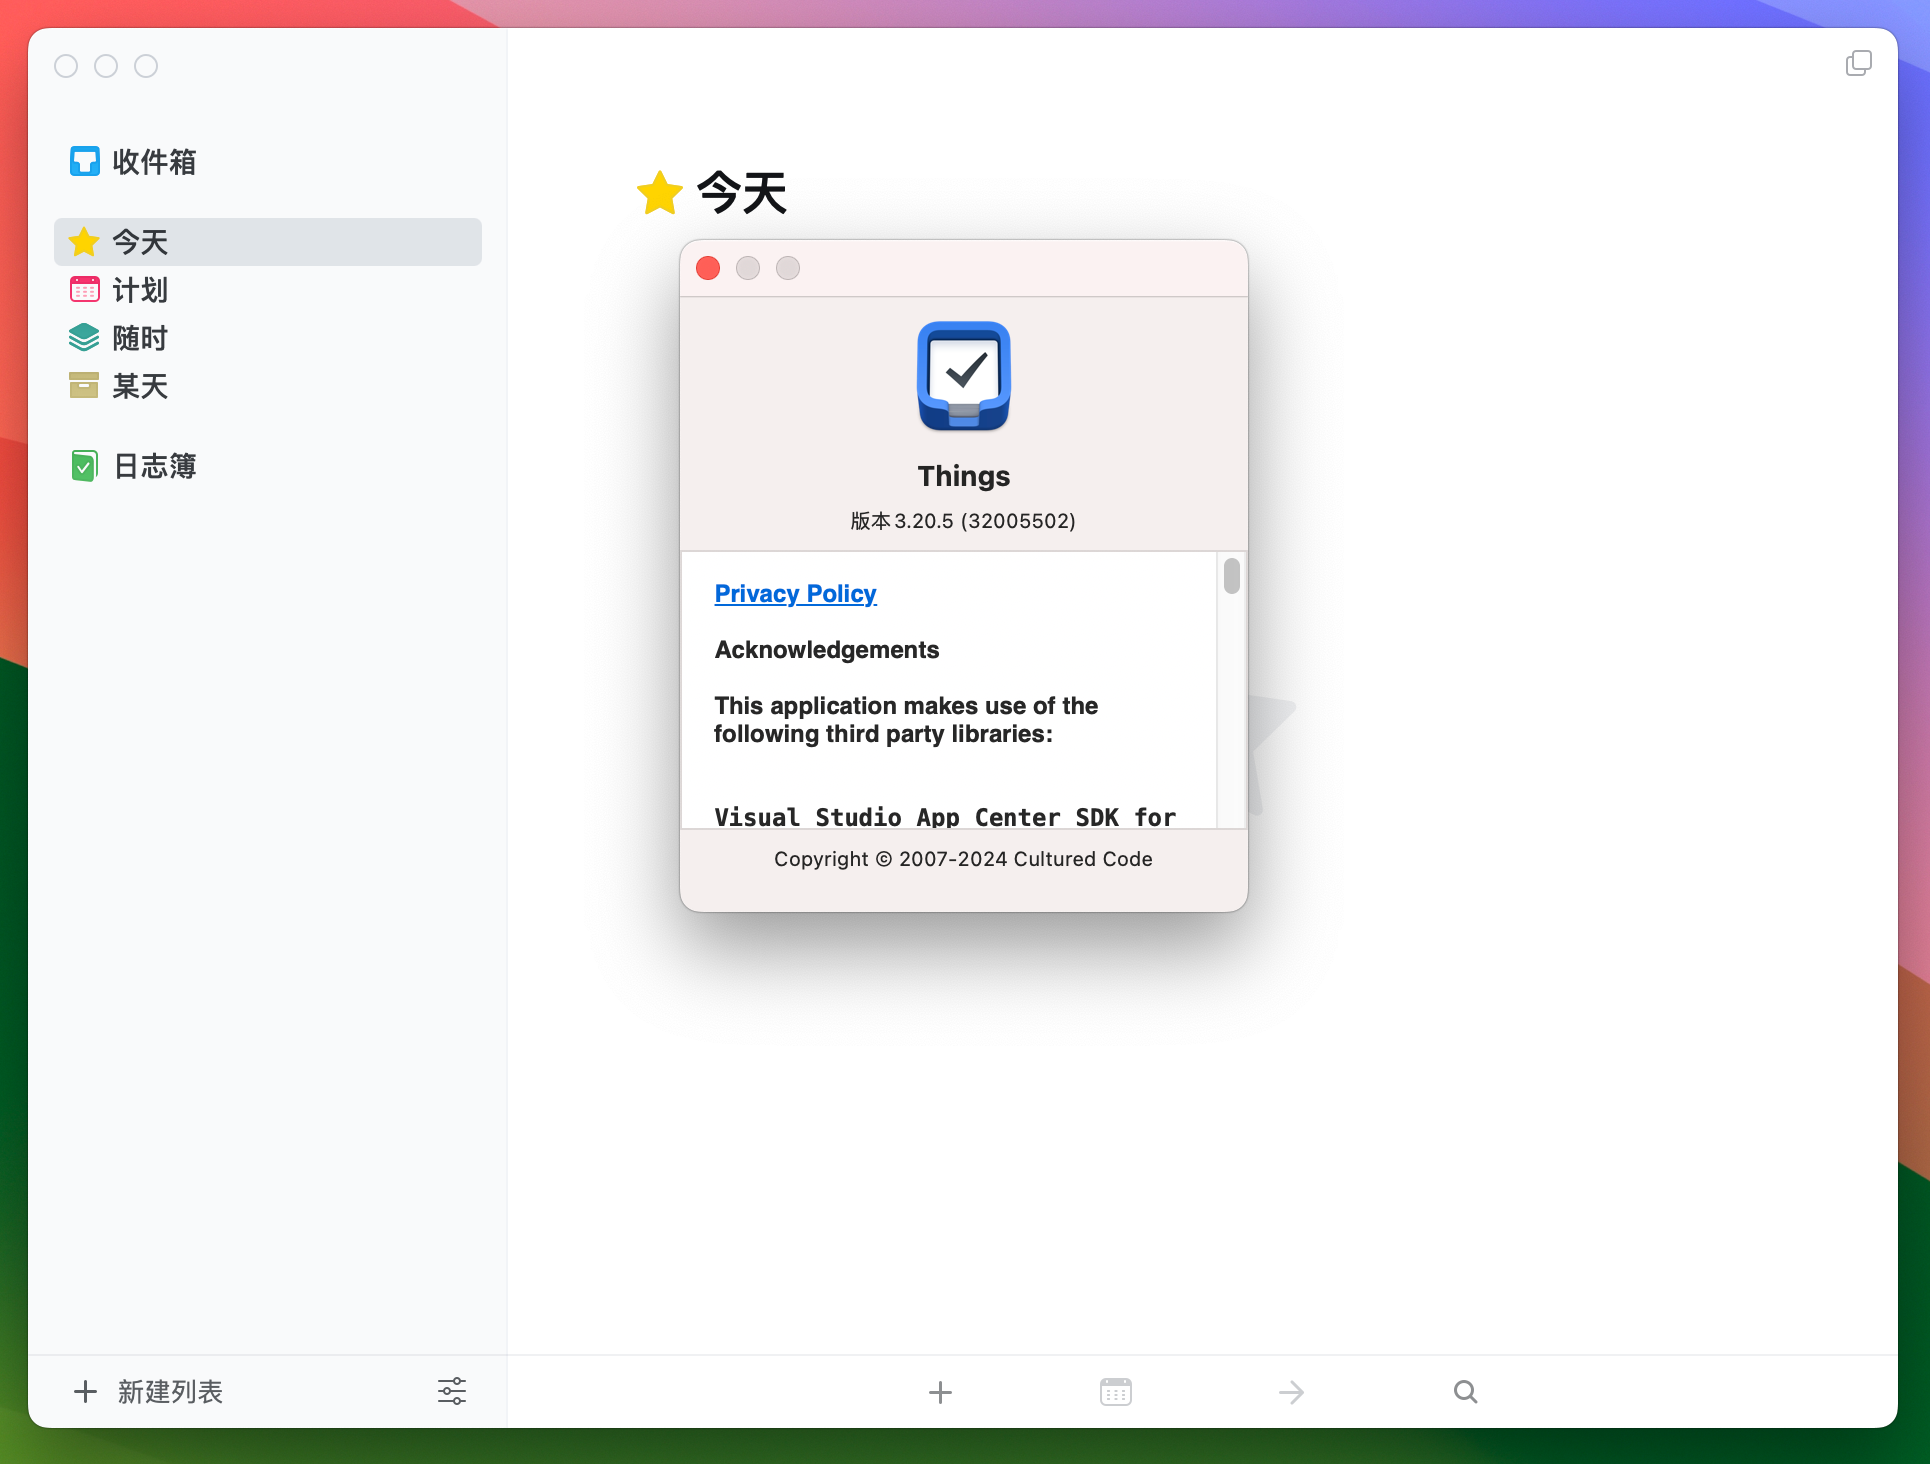Open quick find with magnifier icon
The image size is (1930, 1464).
pos(1465,1392)
